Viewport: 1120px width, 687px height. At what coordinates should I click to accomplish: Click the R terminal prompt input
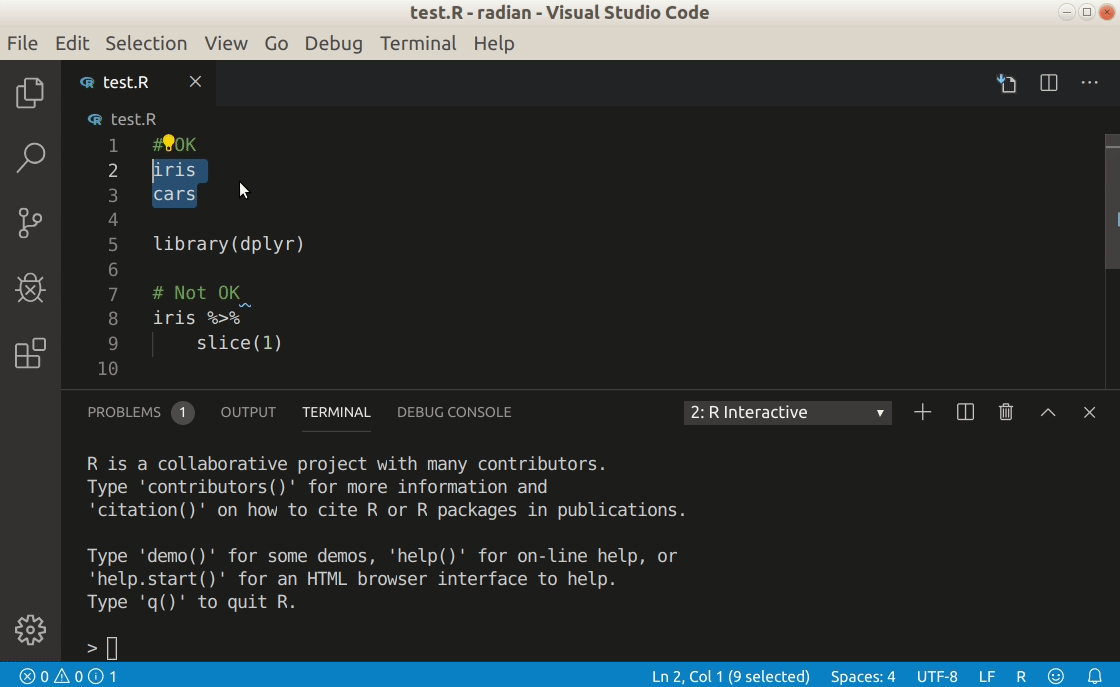pos(112,648)
